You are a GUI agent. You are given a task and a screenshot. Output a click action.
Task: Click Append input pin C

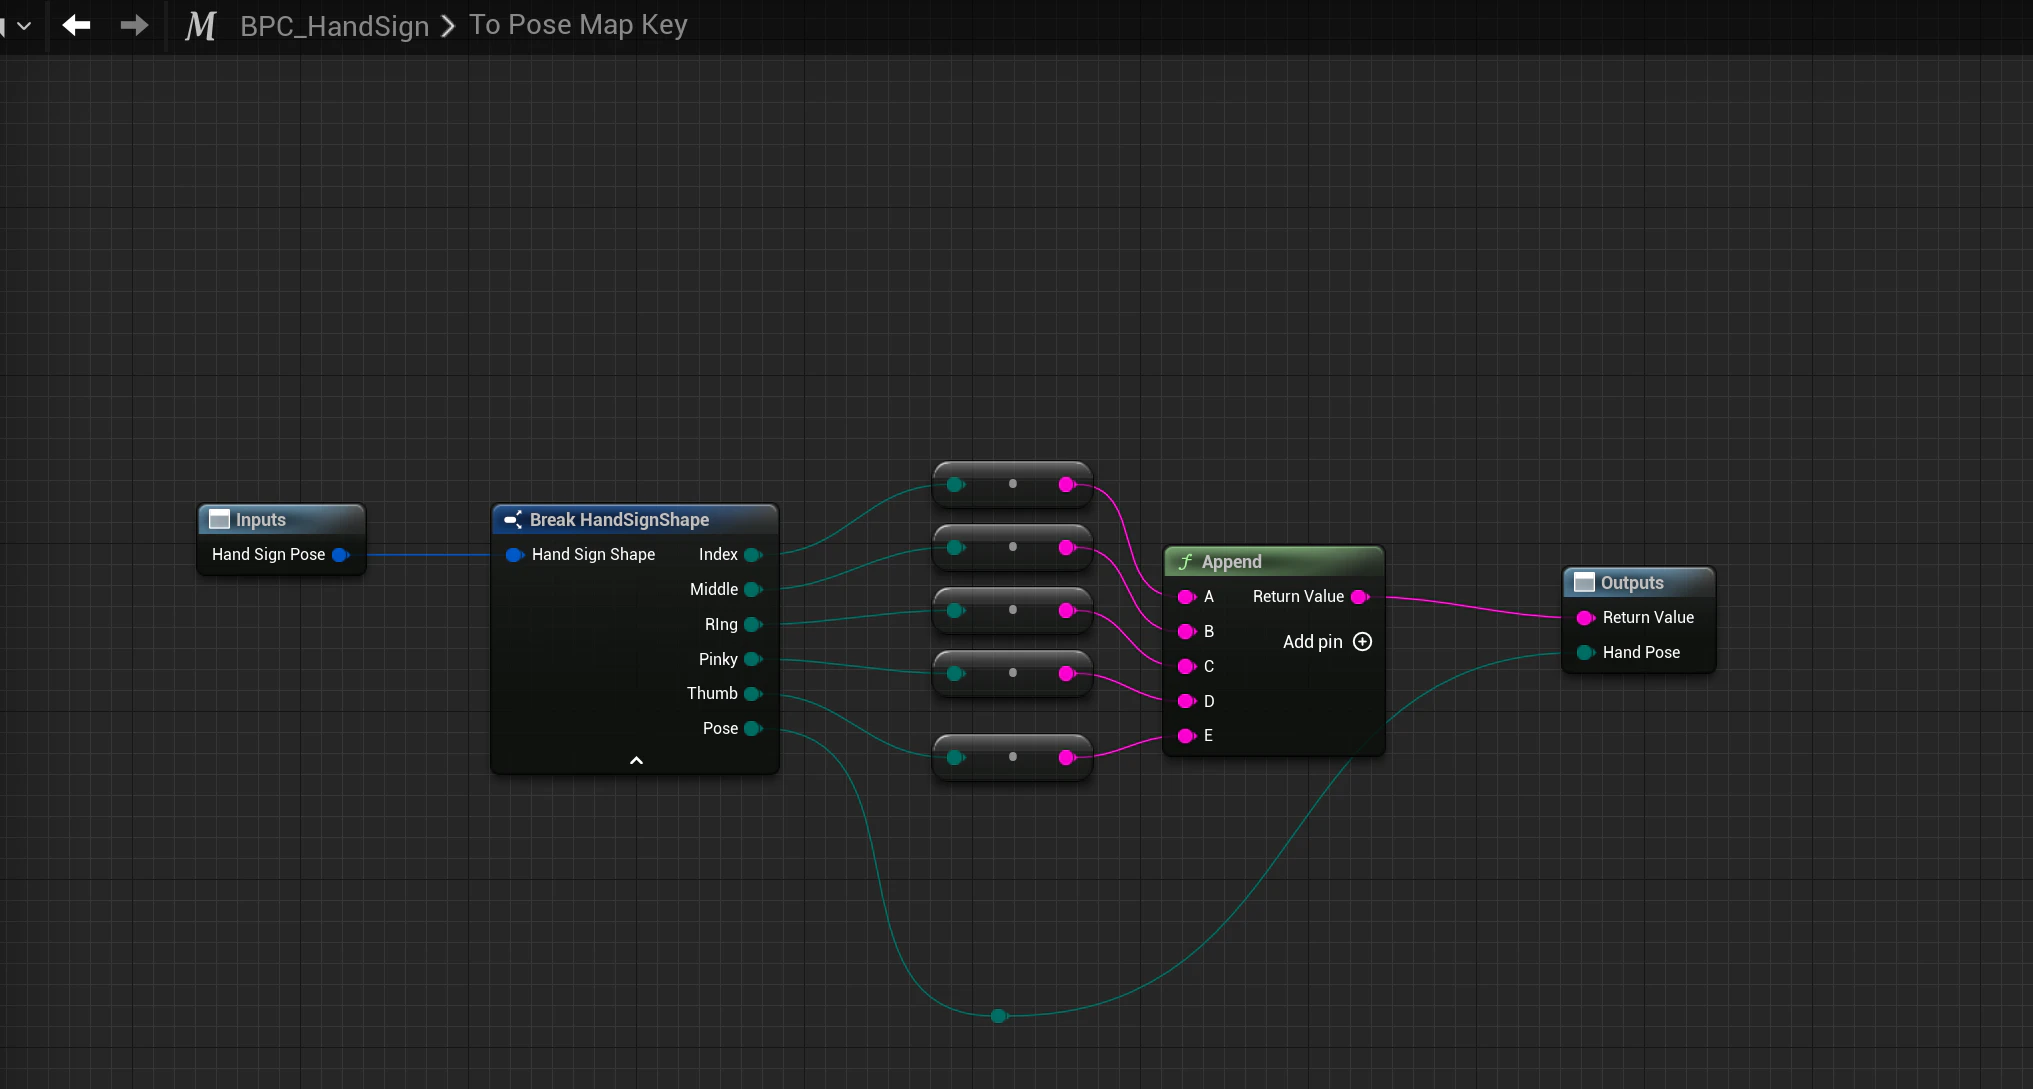tap(1187, 667)
